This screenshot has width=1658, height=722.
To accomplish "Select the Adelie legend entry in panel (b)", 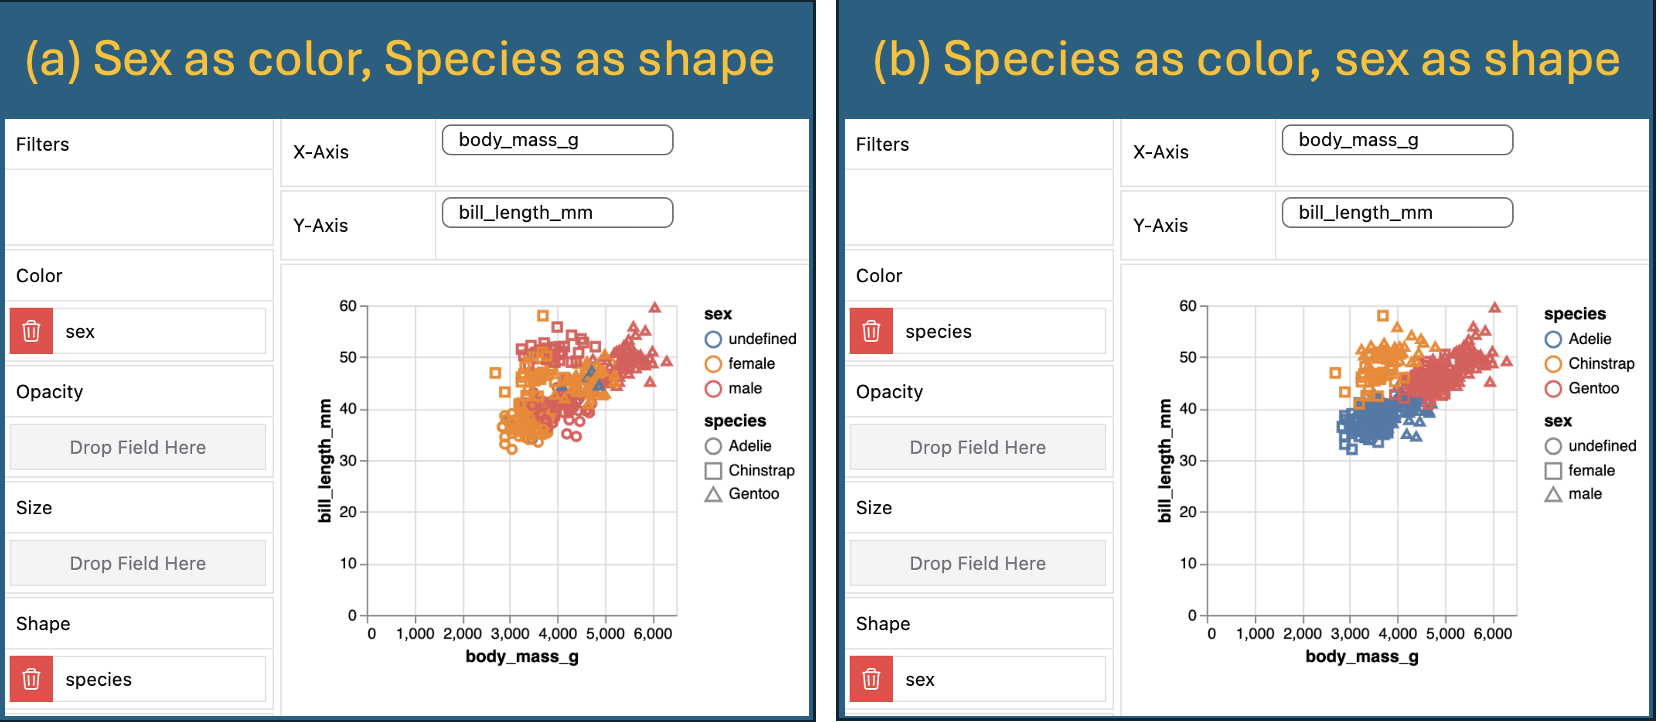I will (1586, 339).
